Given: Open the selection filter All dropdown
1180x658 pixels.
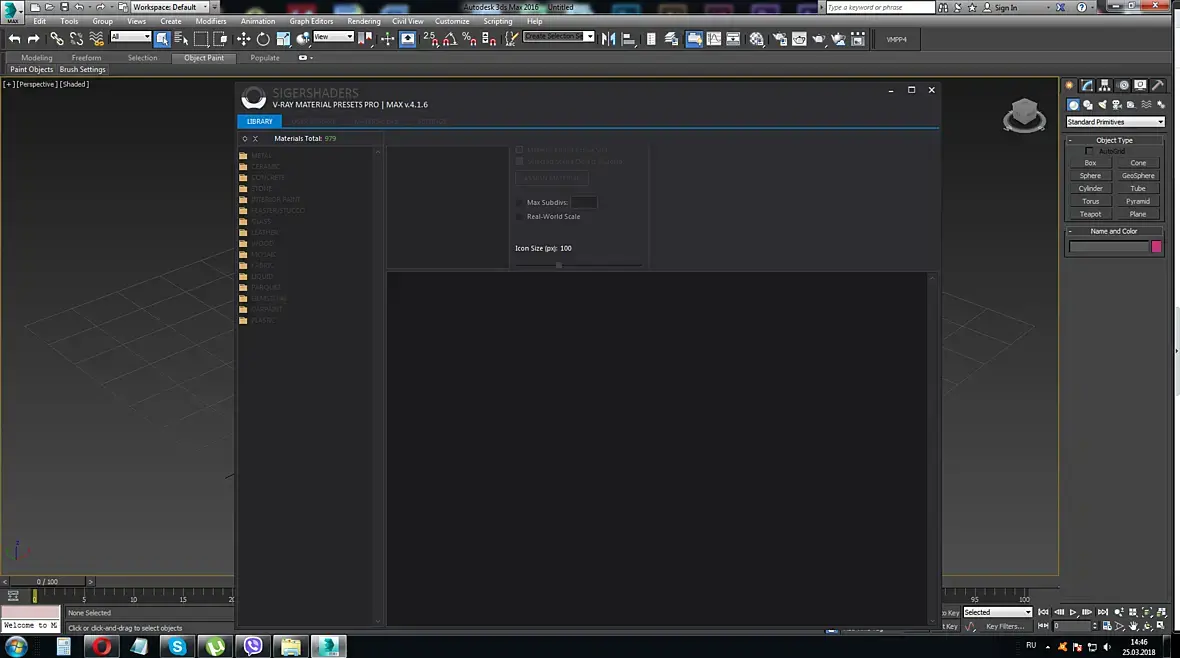Looking at the screenshot, I should pos(131,36).
